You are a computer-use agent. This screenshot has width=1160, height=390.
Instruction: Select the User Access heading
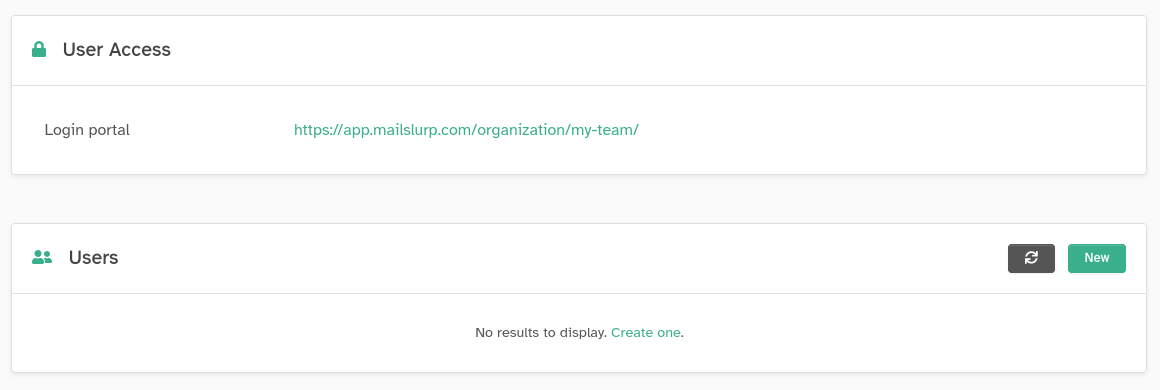tap(117, 50)
